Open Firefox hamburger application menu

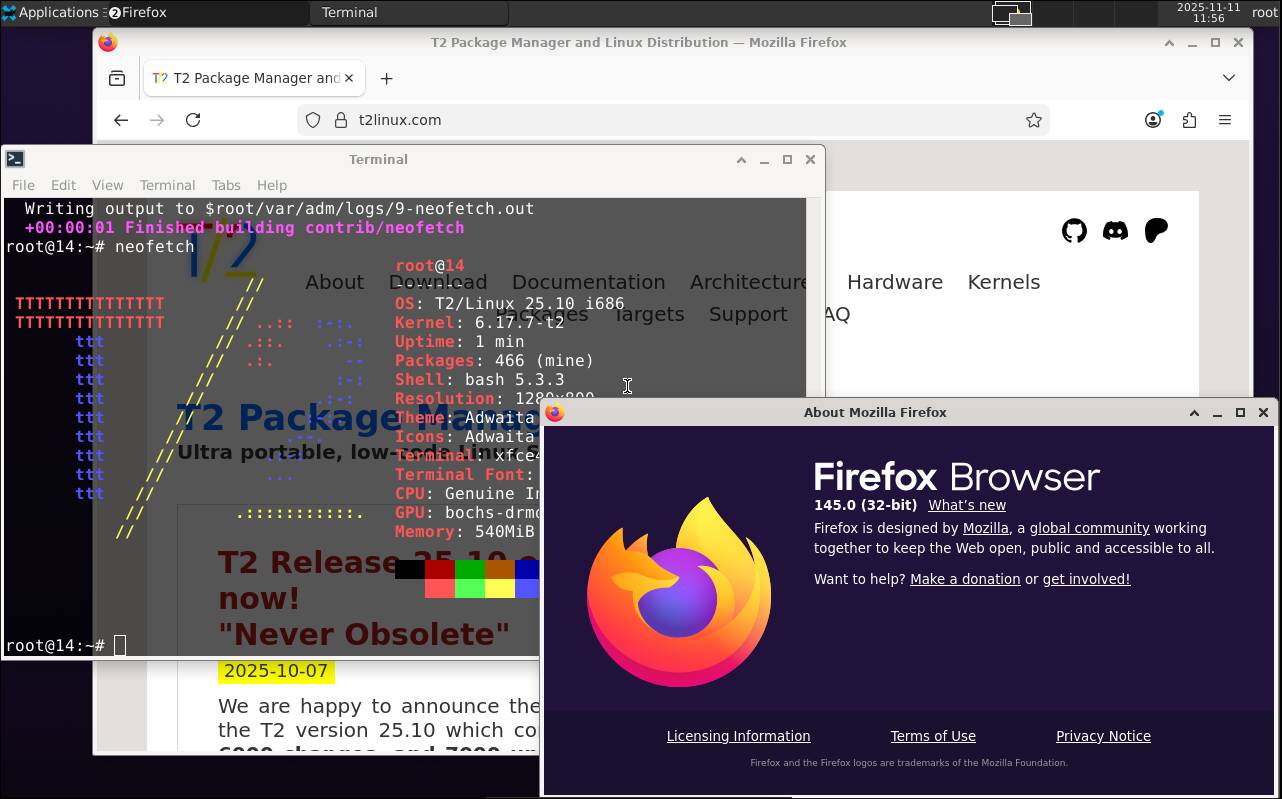click(1225, 120)
